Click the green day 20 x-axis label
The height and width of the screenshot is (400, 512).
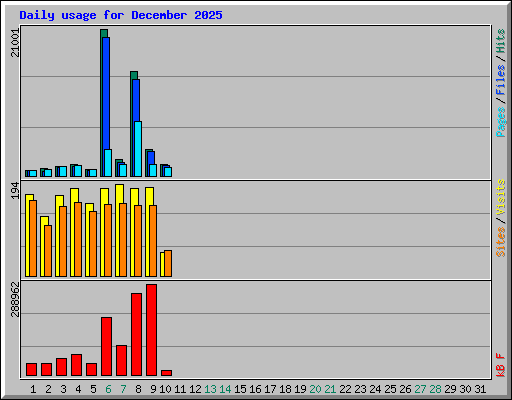(x=315, y=389)
